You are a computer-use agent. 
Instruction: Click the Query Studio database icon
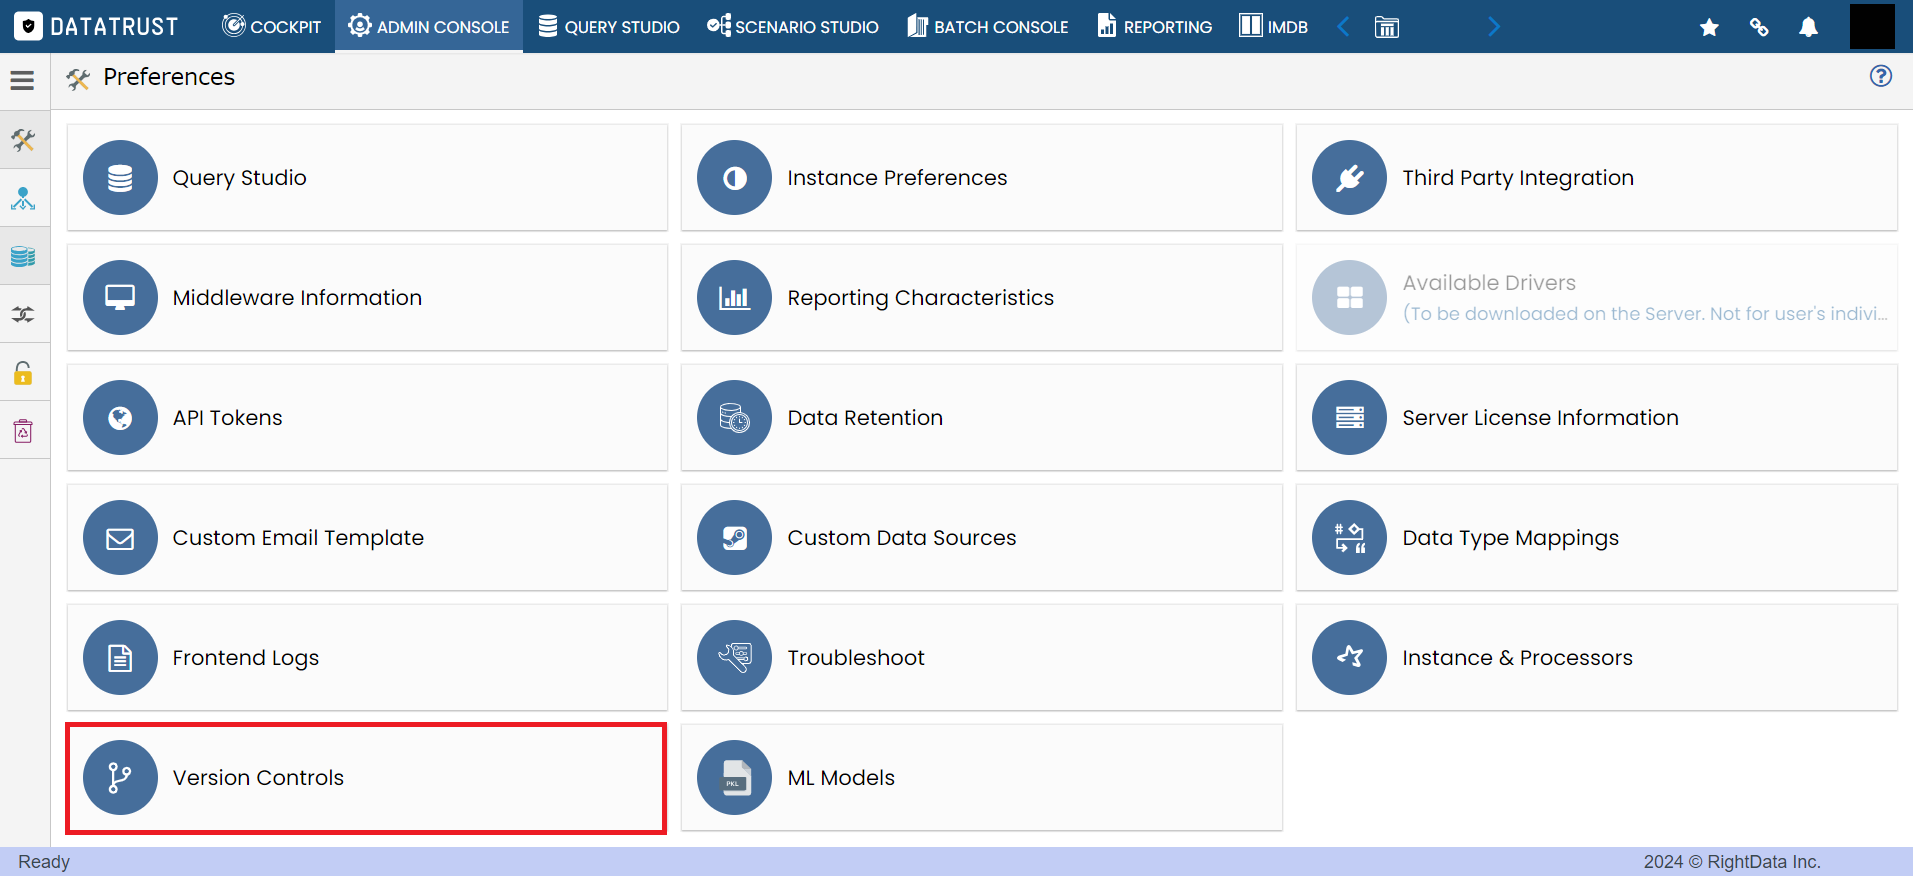120,178
